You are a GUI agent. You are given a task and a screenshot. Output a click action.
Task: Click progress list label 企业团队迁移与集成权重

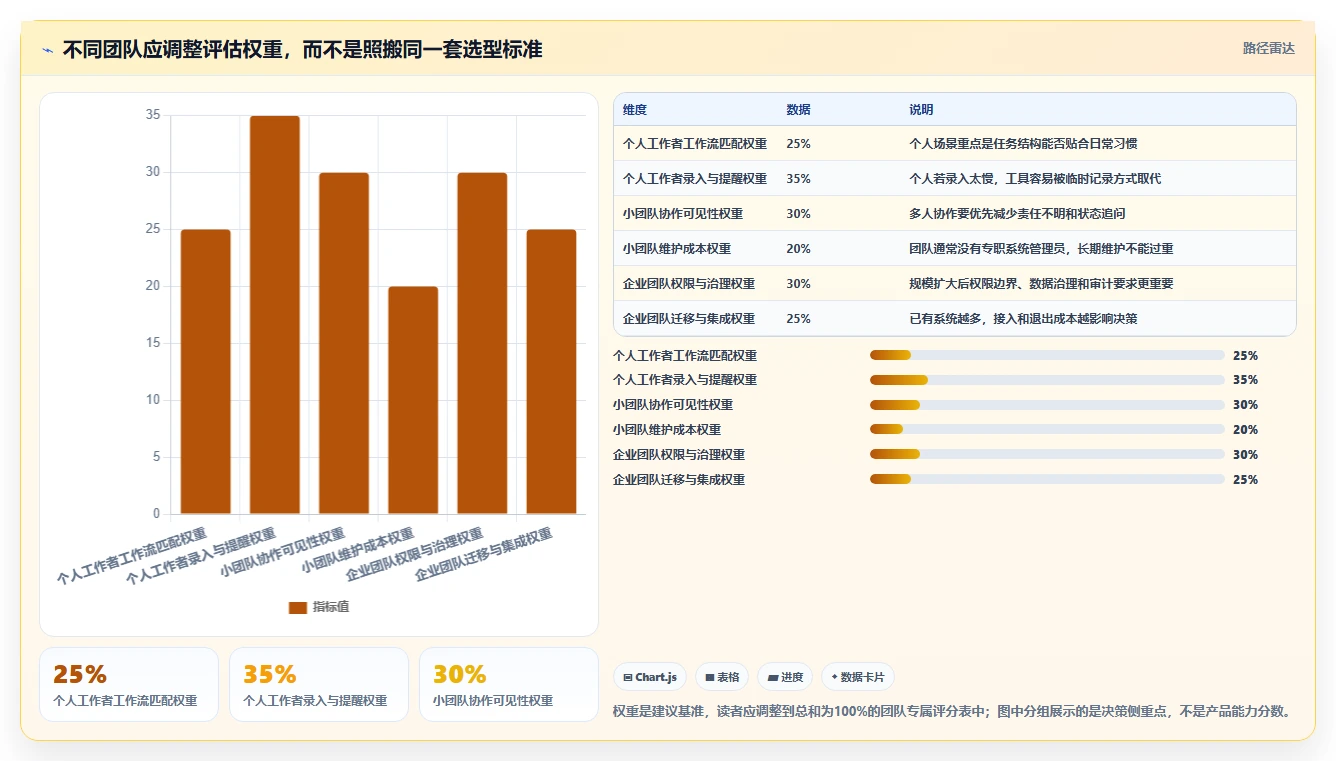(x=679, y=480)
